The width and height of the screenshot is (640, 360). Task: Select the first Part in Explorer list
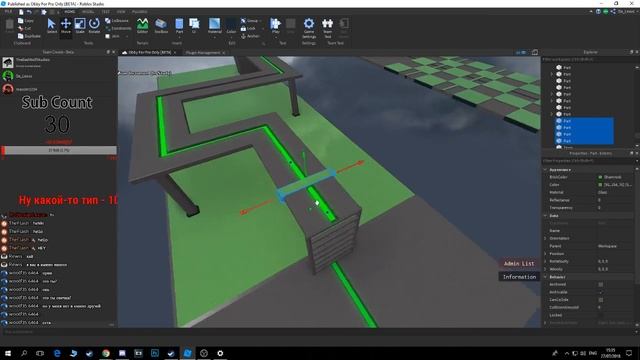point(563,67)
